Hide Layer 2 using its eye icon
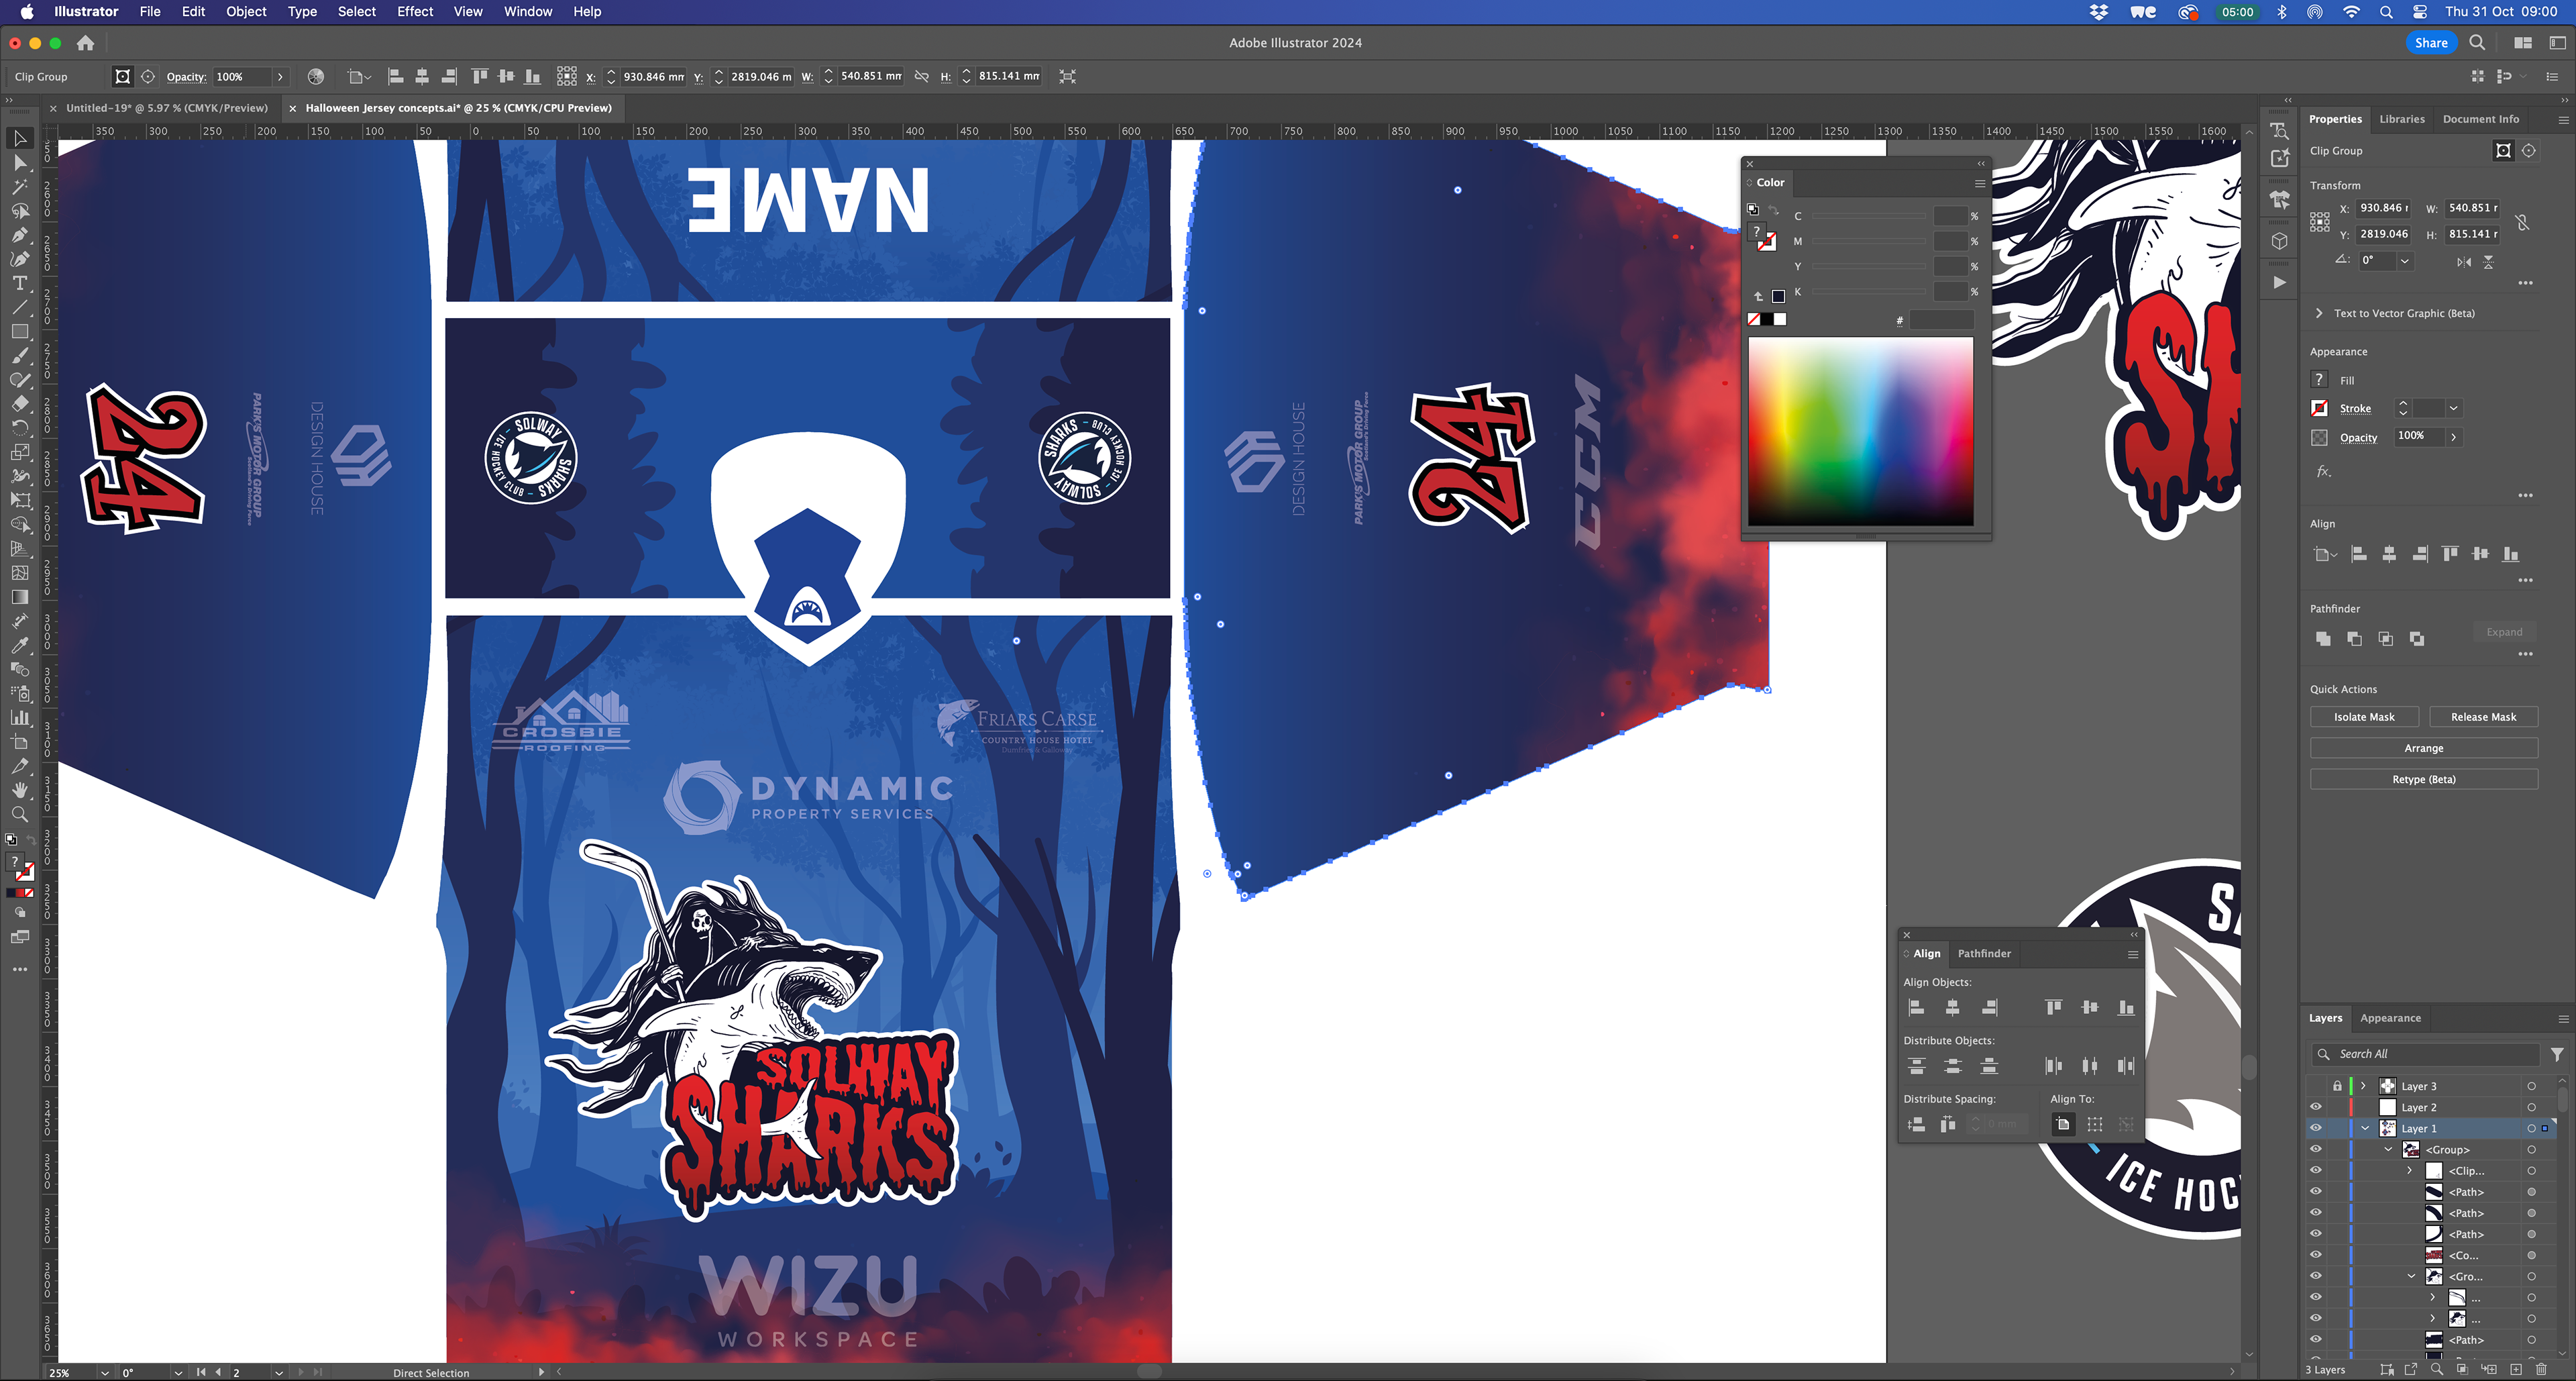 [2315, 1107]
